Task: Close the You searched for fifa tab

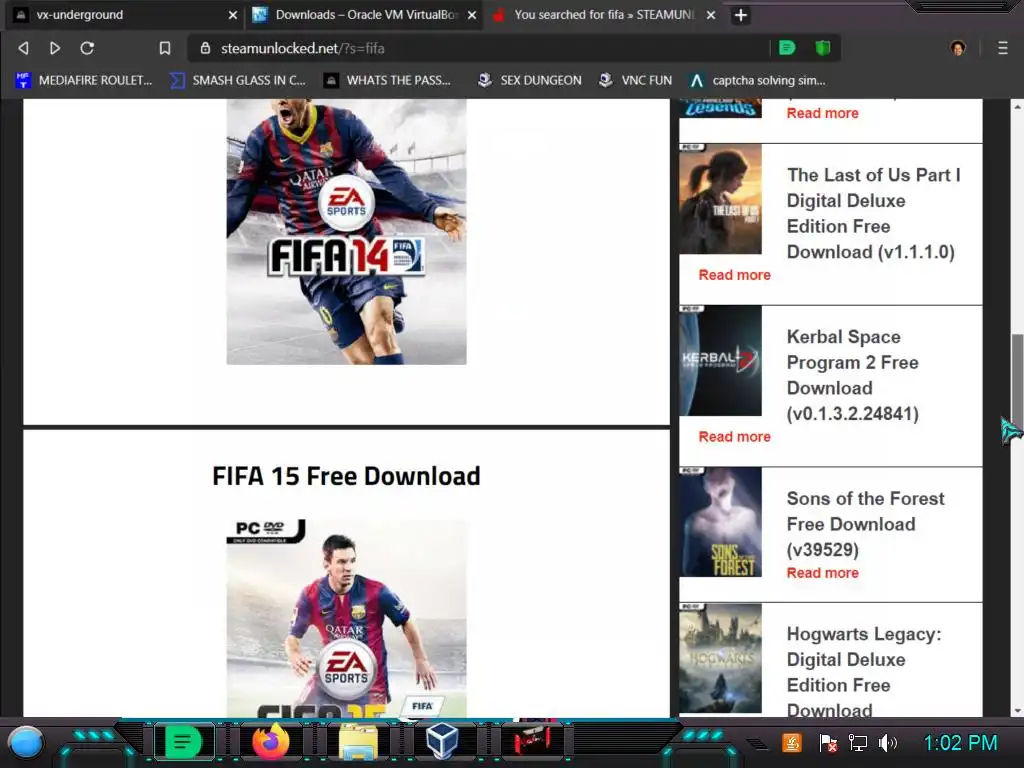Action: pyautogui.click(x=711, y=15)
